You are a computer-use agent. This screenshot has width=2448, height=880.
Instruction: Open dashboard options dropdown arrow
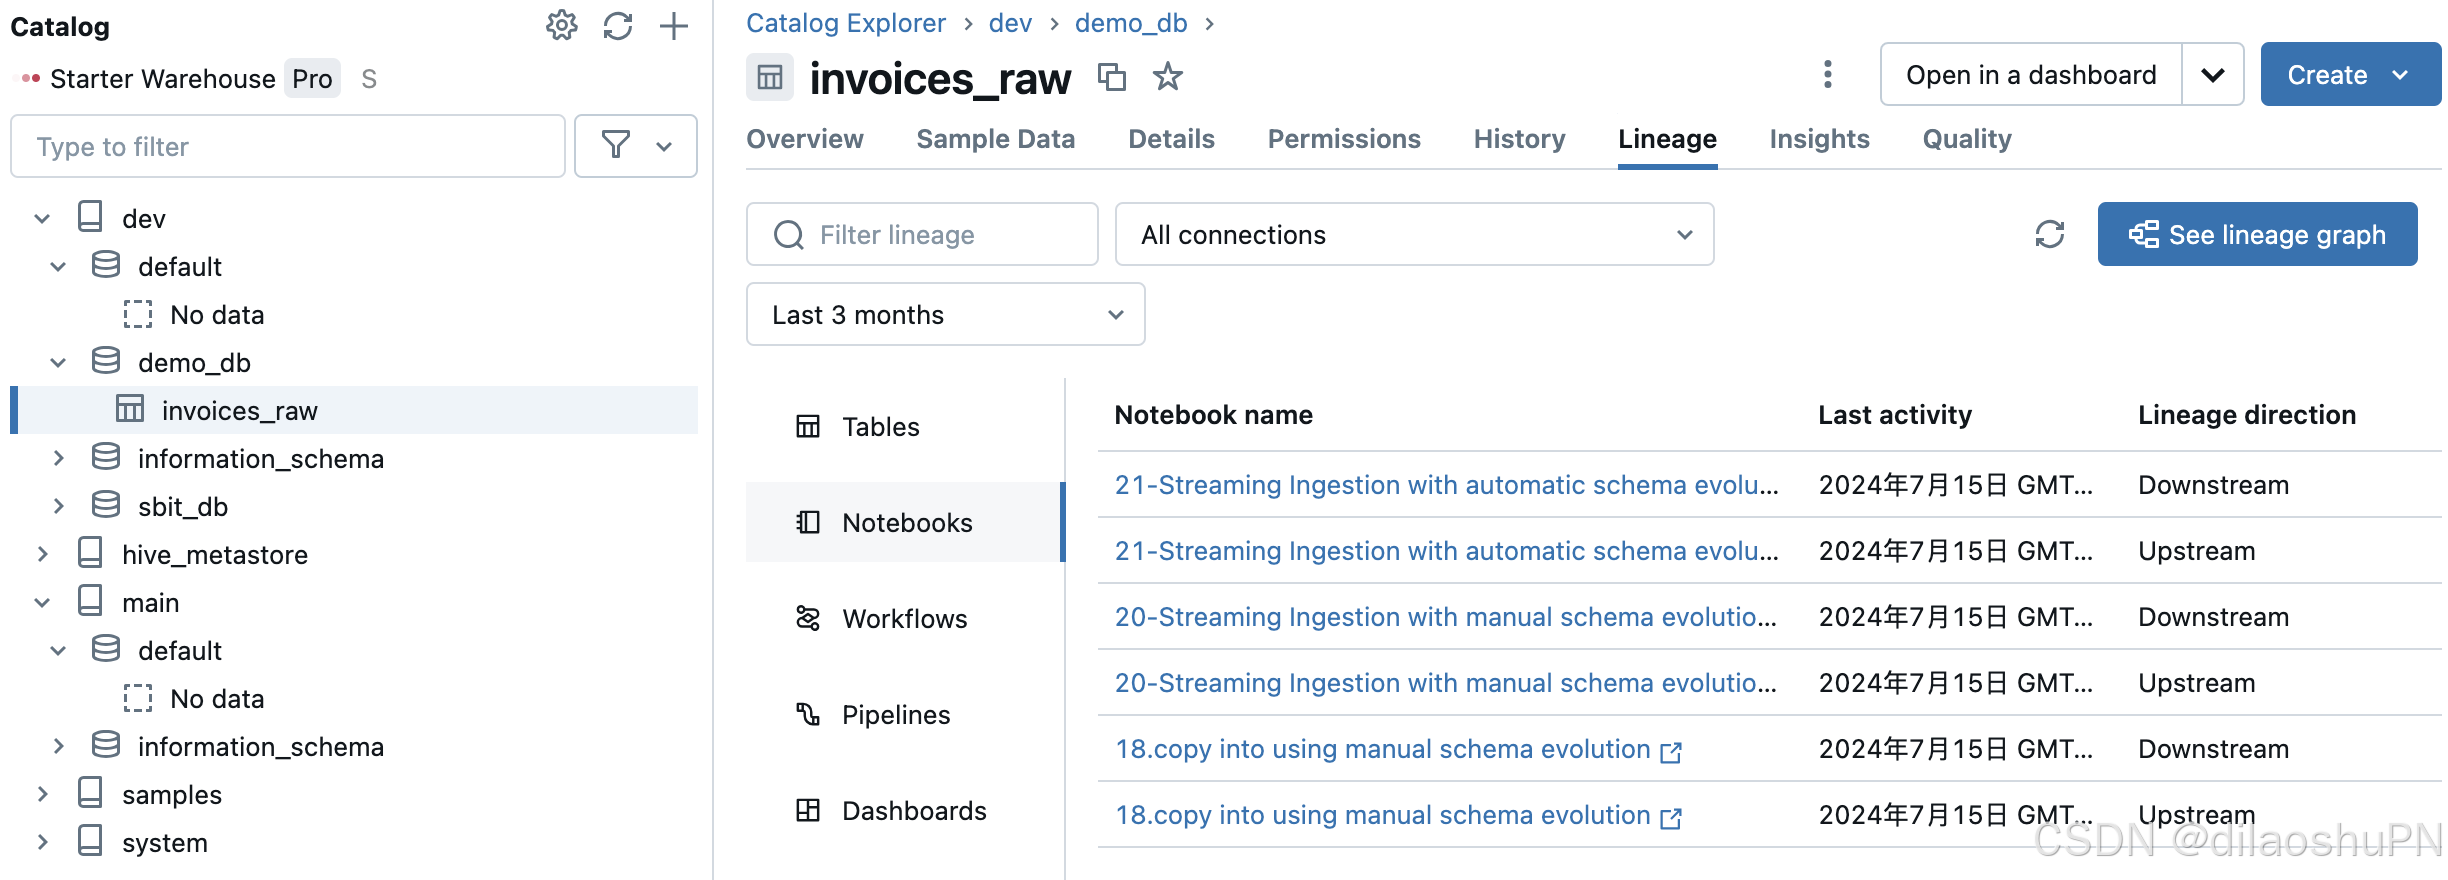pos(2213,74)
